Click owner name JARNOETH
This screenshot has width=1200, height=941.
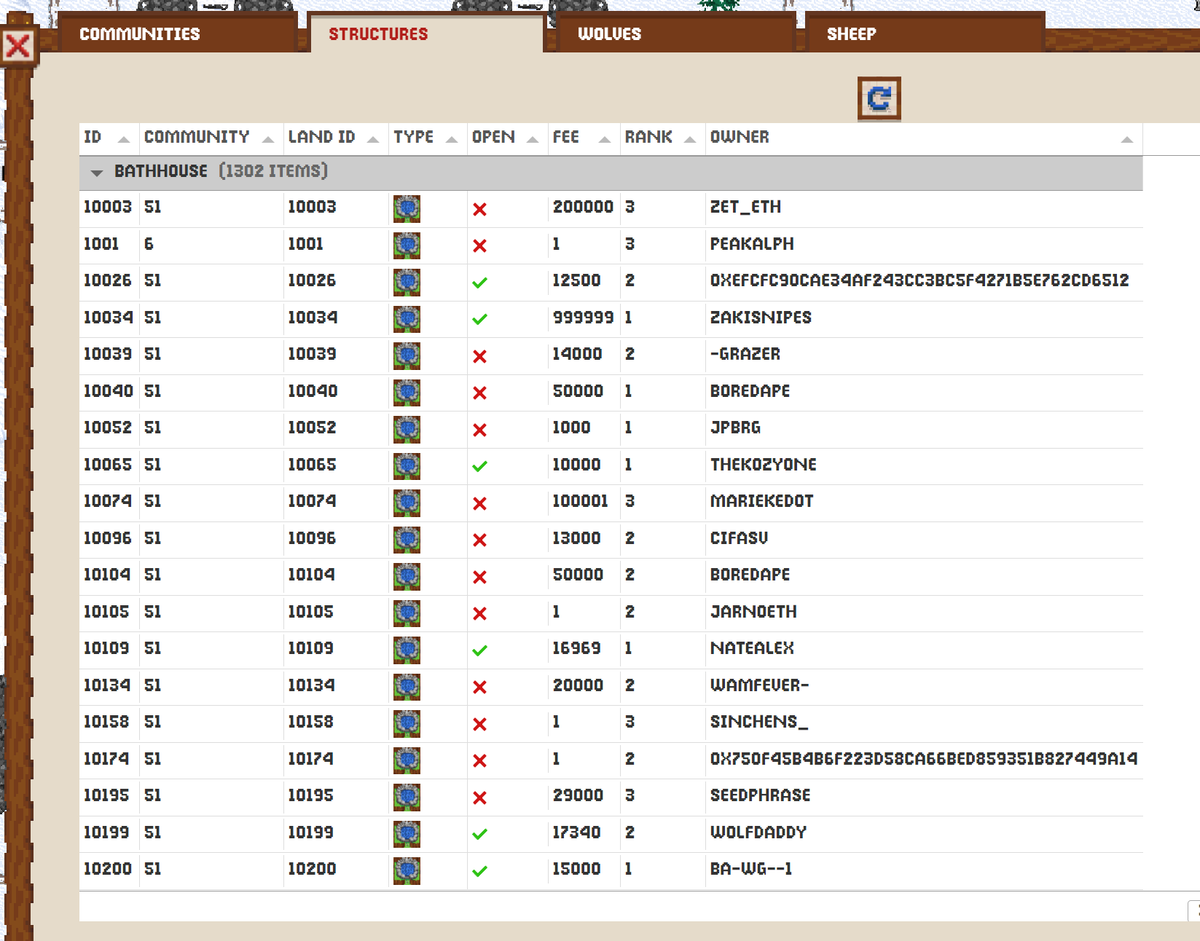753,612
